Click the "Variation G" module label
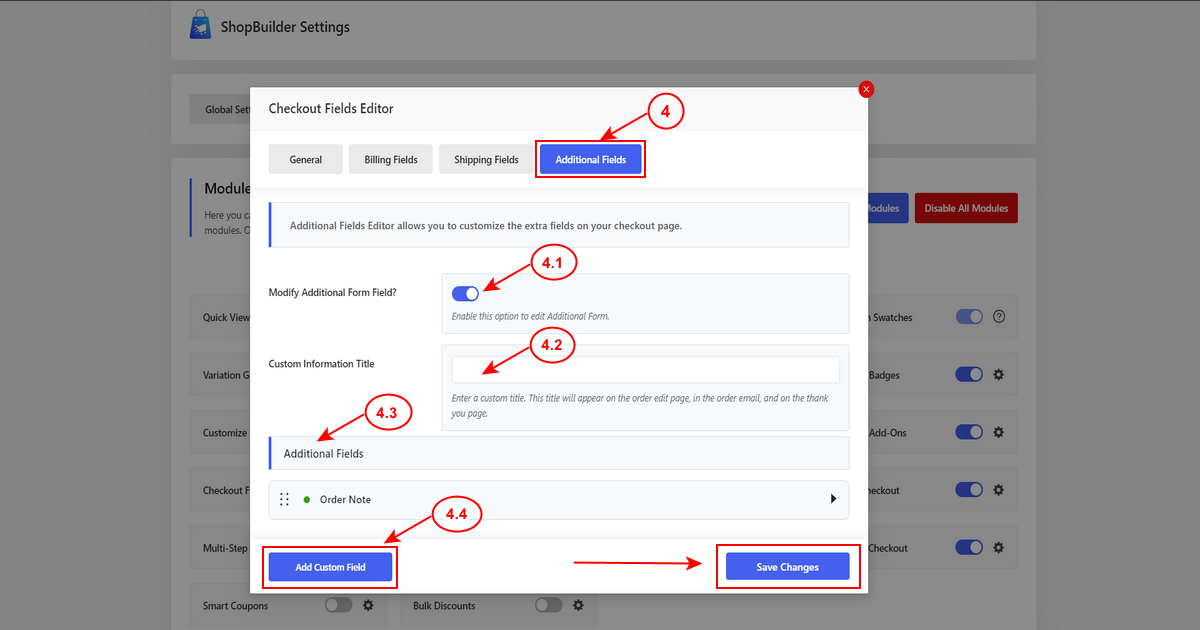 [x=226, y=375]
